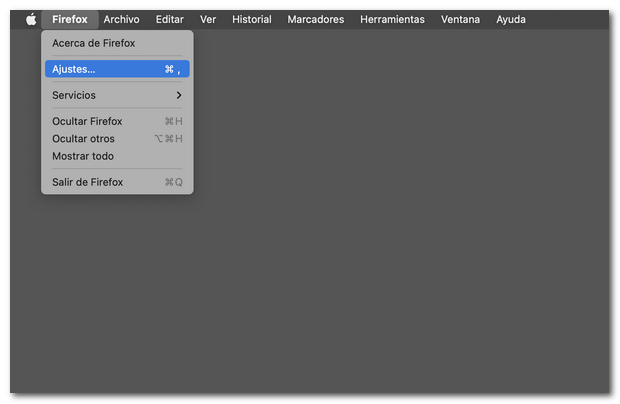Select Ocultar Firefox
The image size is (620, 404).
point(89,121)
